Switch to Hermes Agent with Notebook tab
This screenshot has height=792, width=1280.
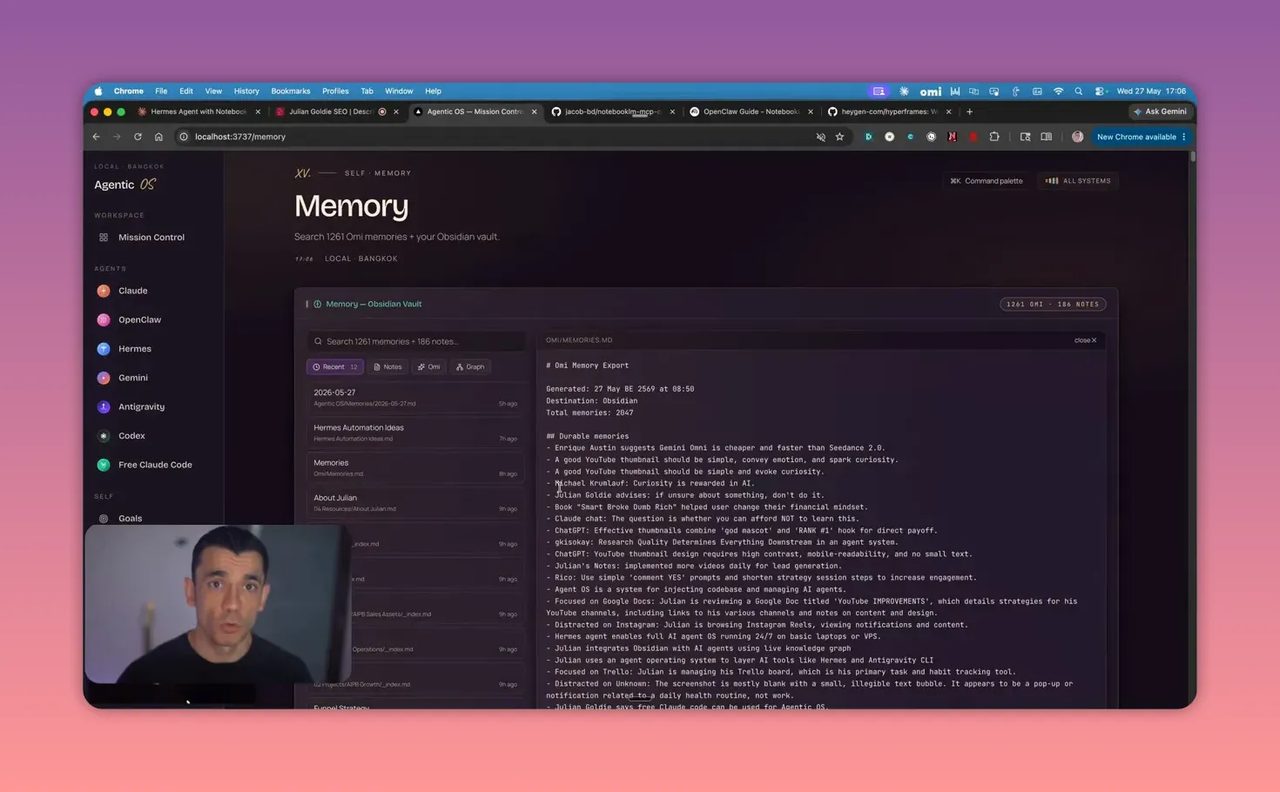pyautogui.click(x=198, y=112)
